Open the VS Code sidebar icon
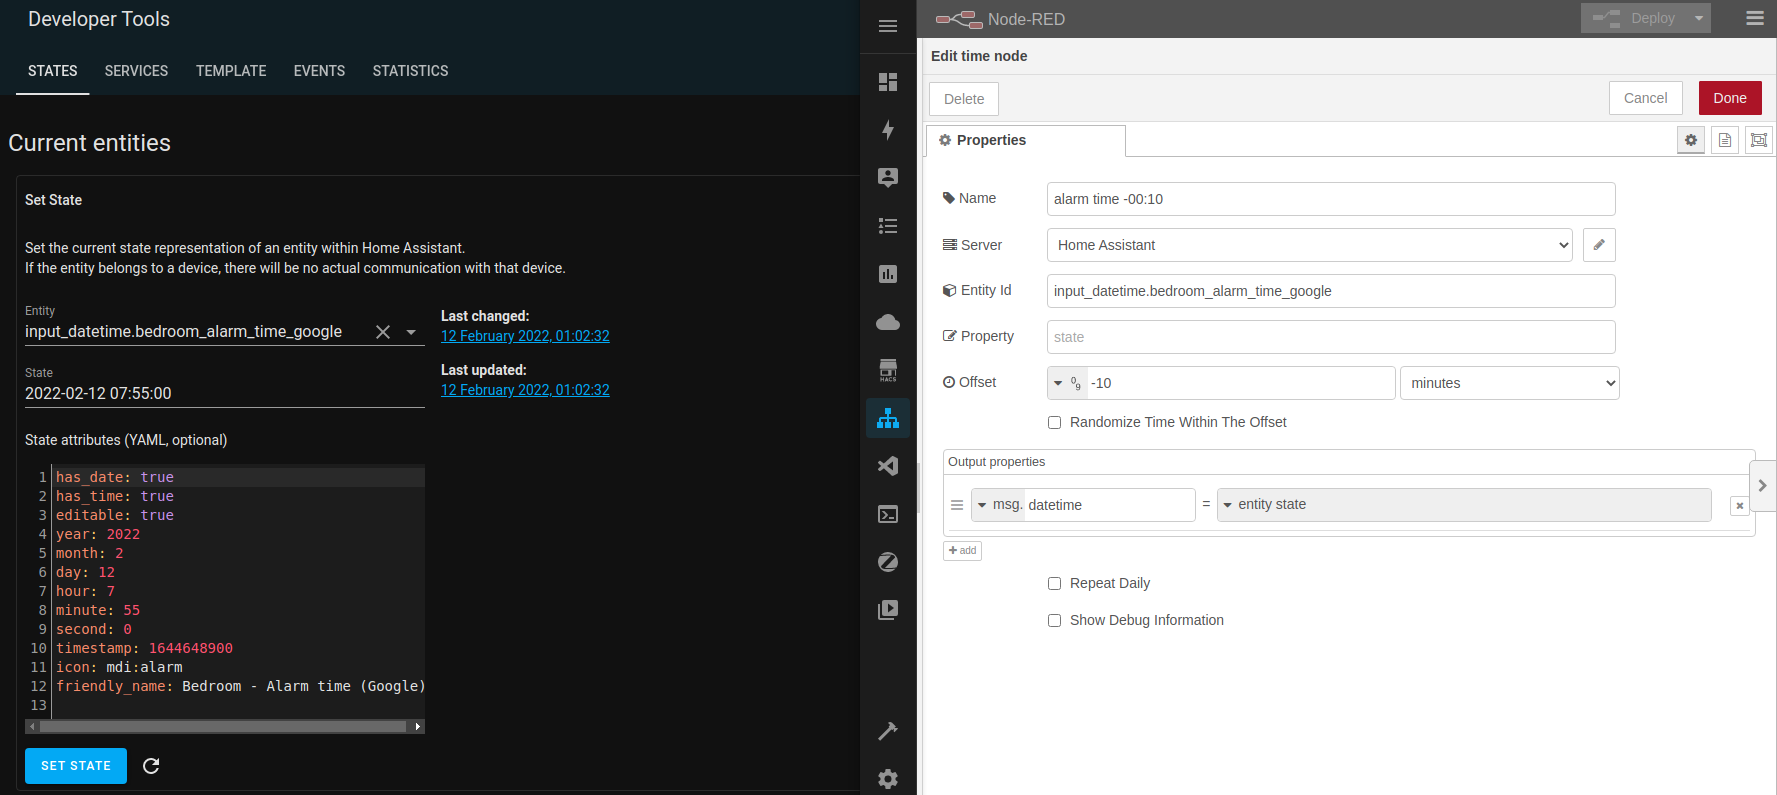 coord(888,466)
